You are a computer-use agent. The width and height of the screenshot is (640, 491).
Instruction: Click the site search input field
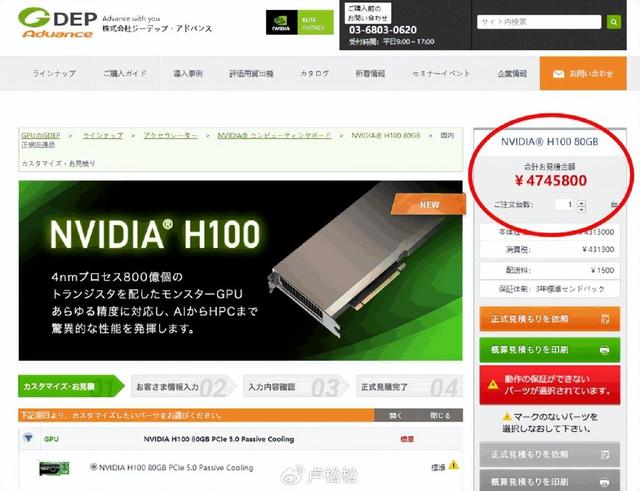539,22
